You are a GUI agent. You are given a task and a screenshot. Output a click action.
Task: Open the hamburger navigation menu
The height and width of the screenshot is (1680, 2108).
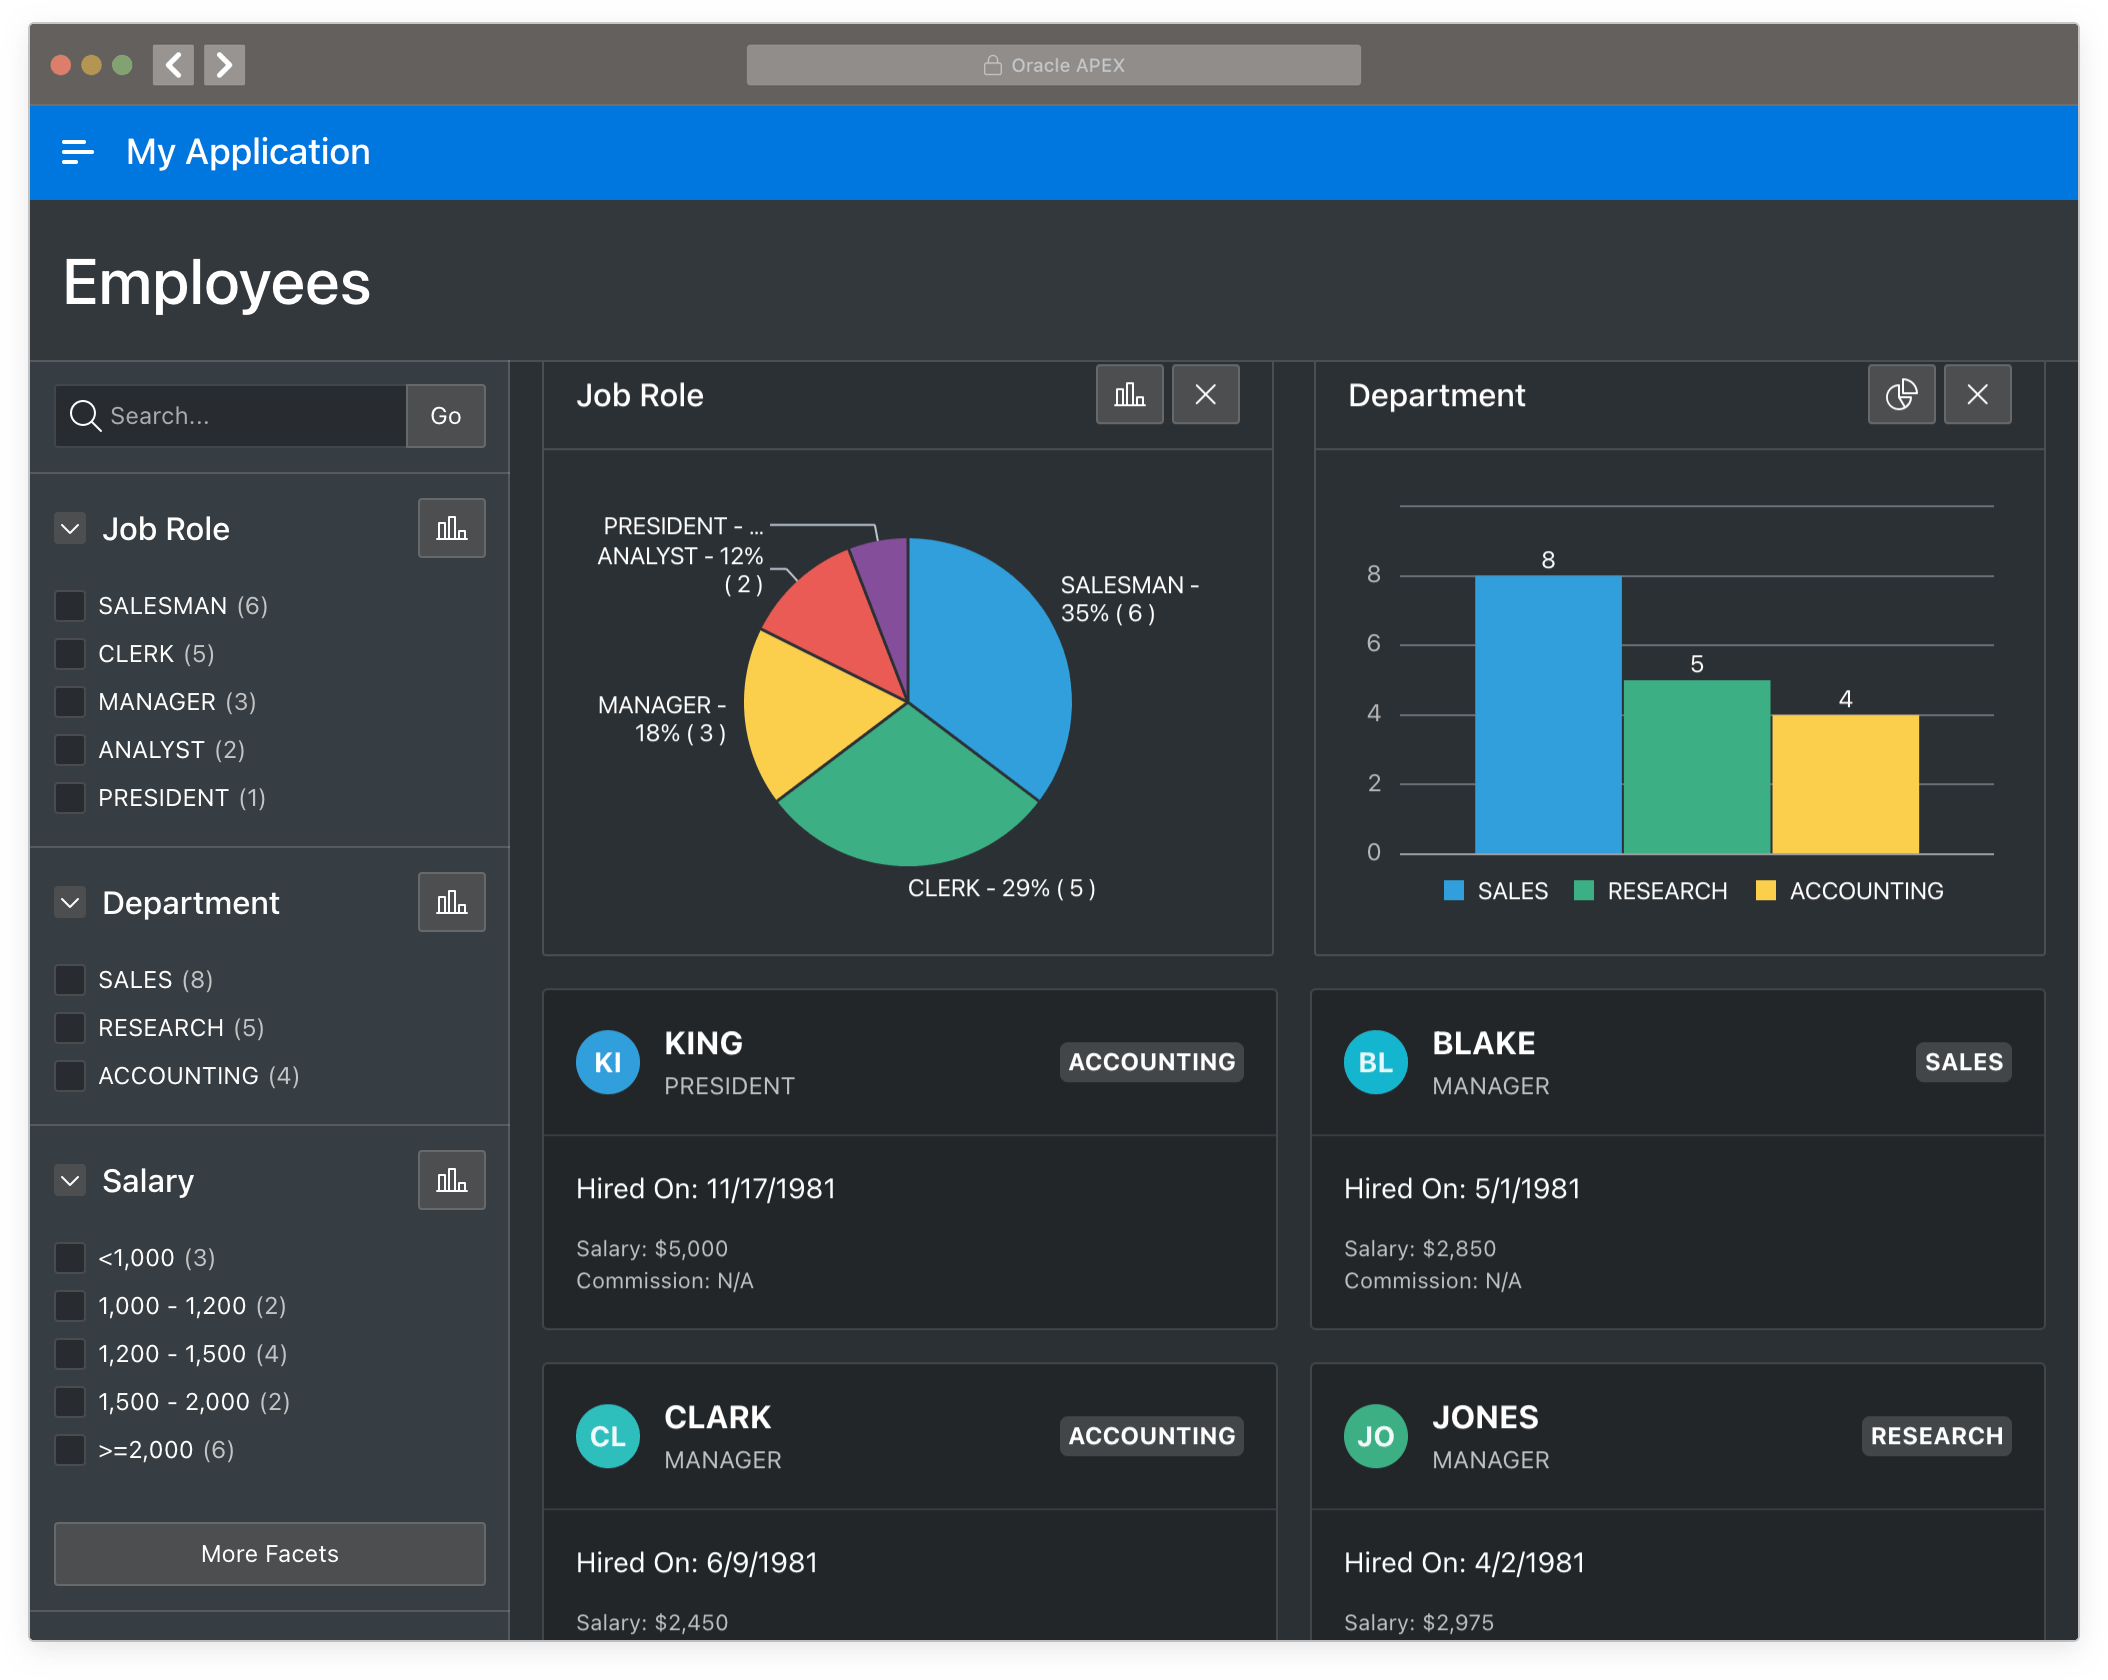pyautogui.click(x=77, y=152)
